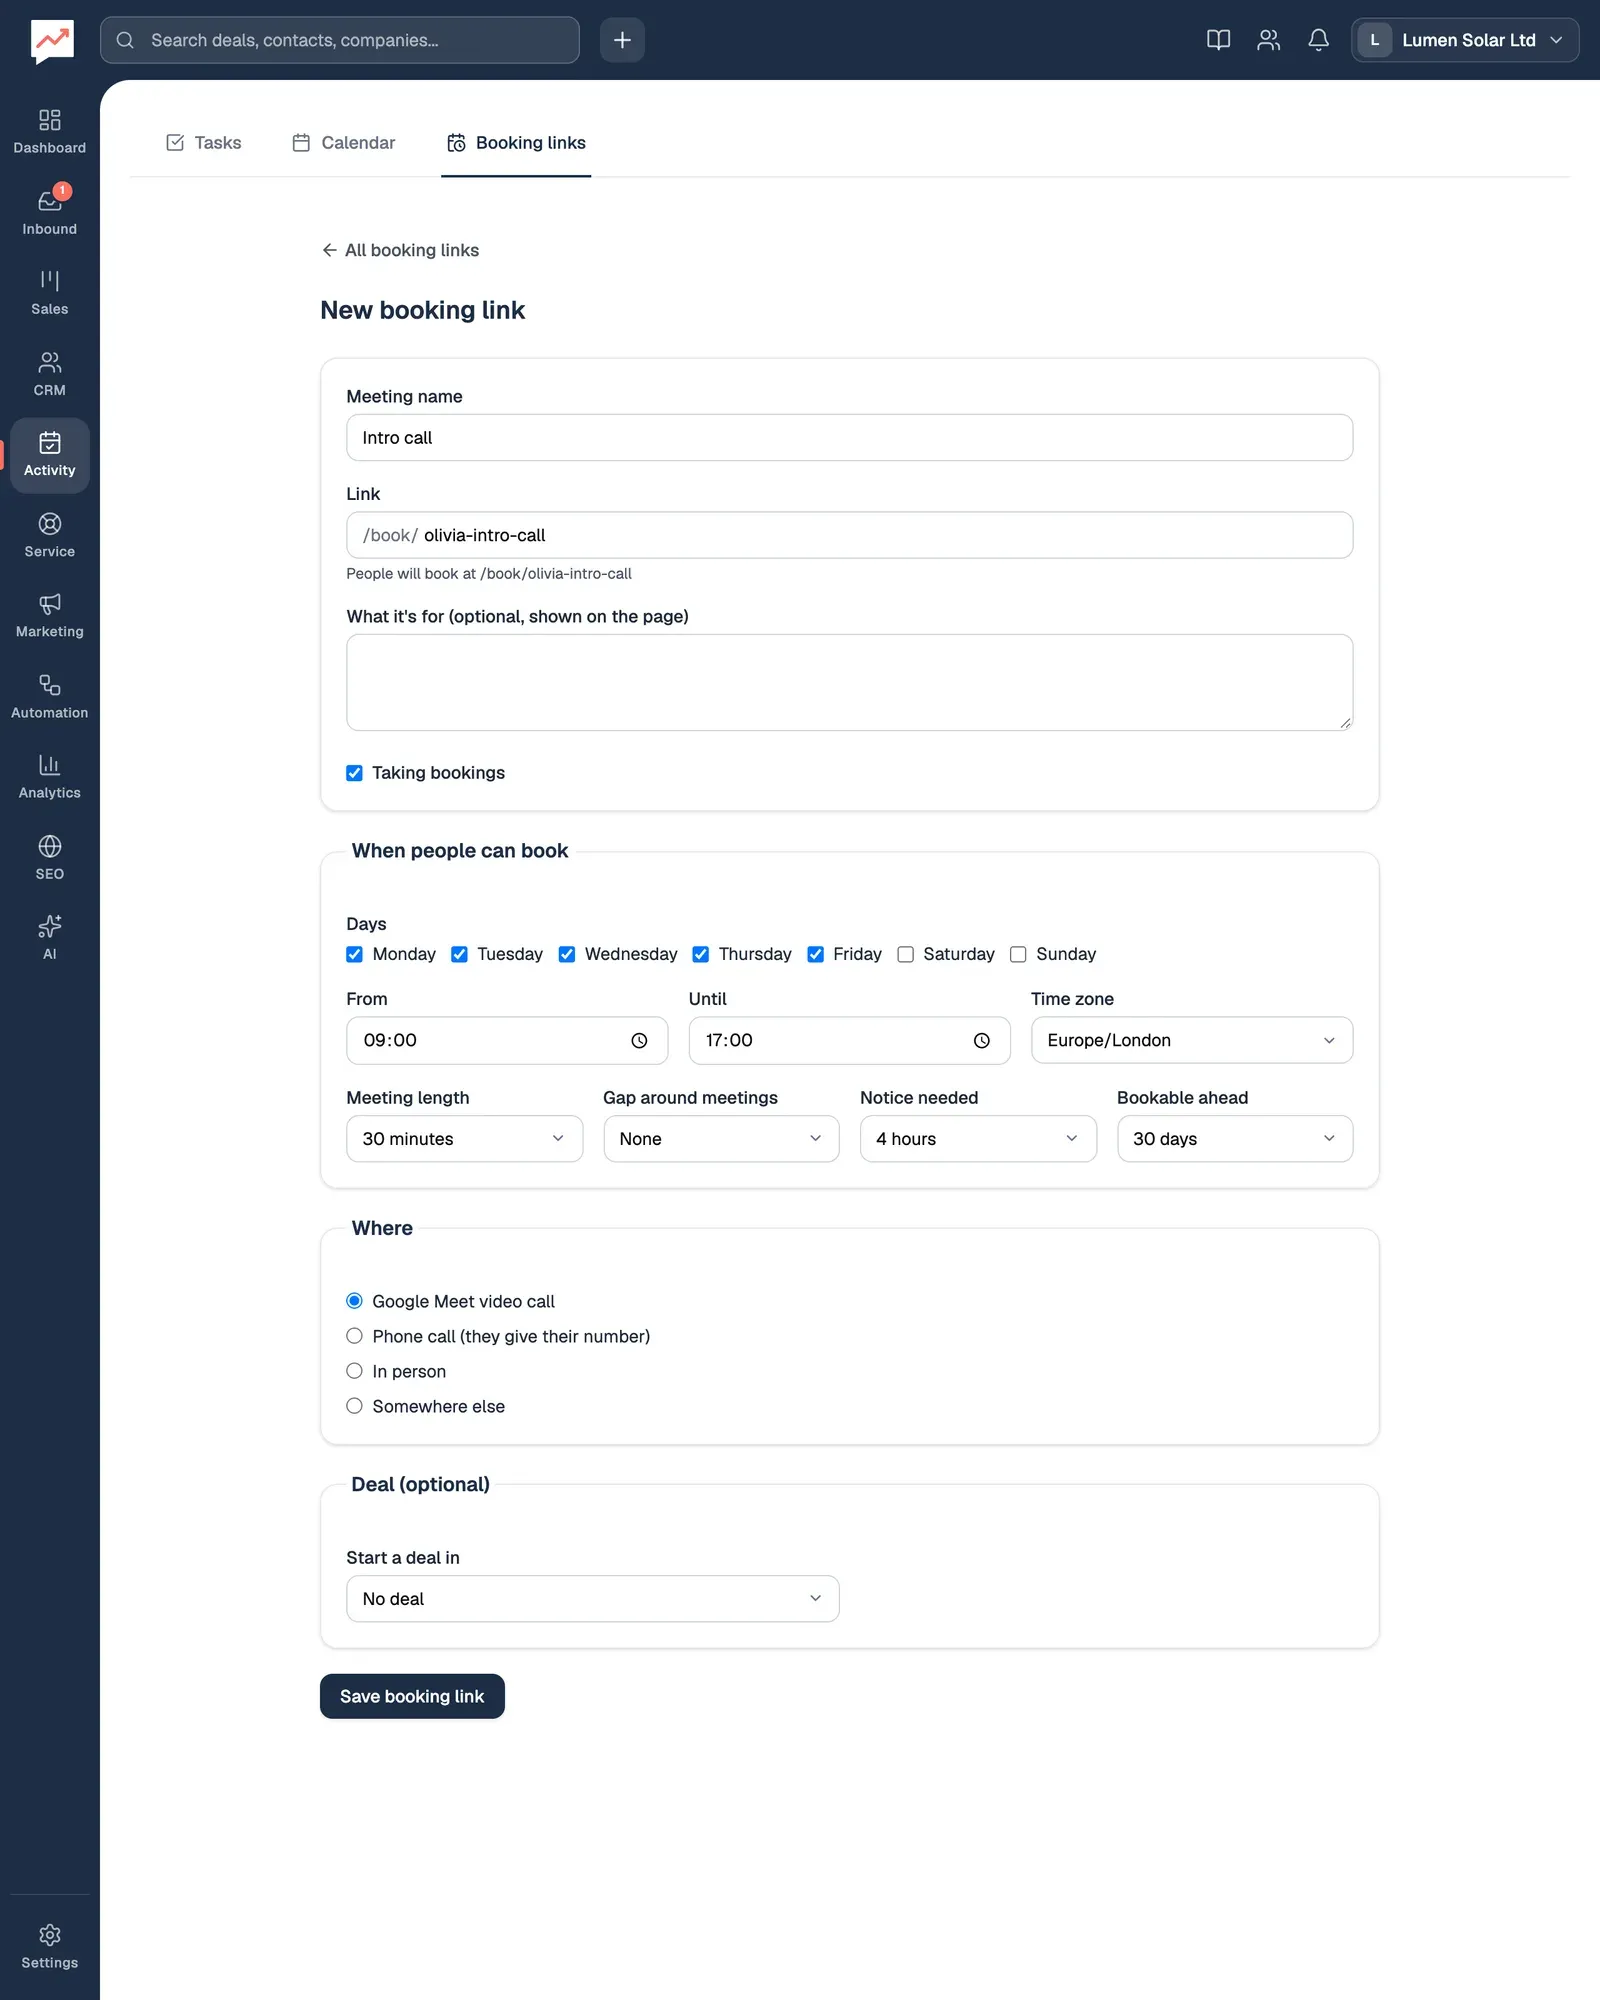Uncheck the Friday checkbox
Screen dimensions: 1600x2000
pyautogui.click(x=815, y=954)
